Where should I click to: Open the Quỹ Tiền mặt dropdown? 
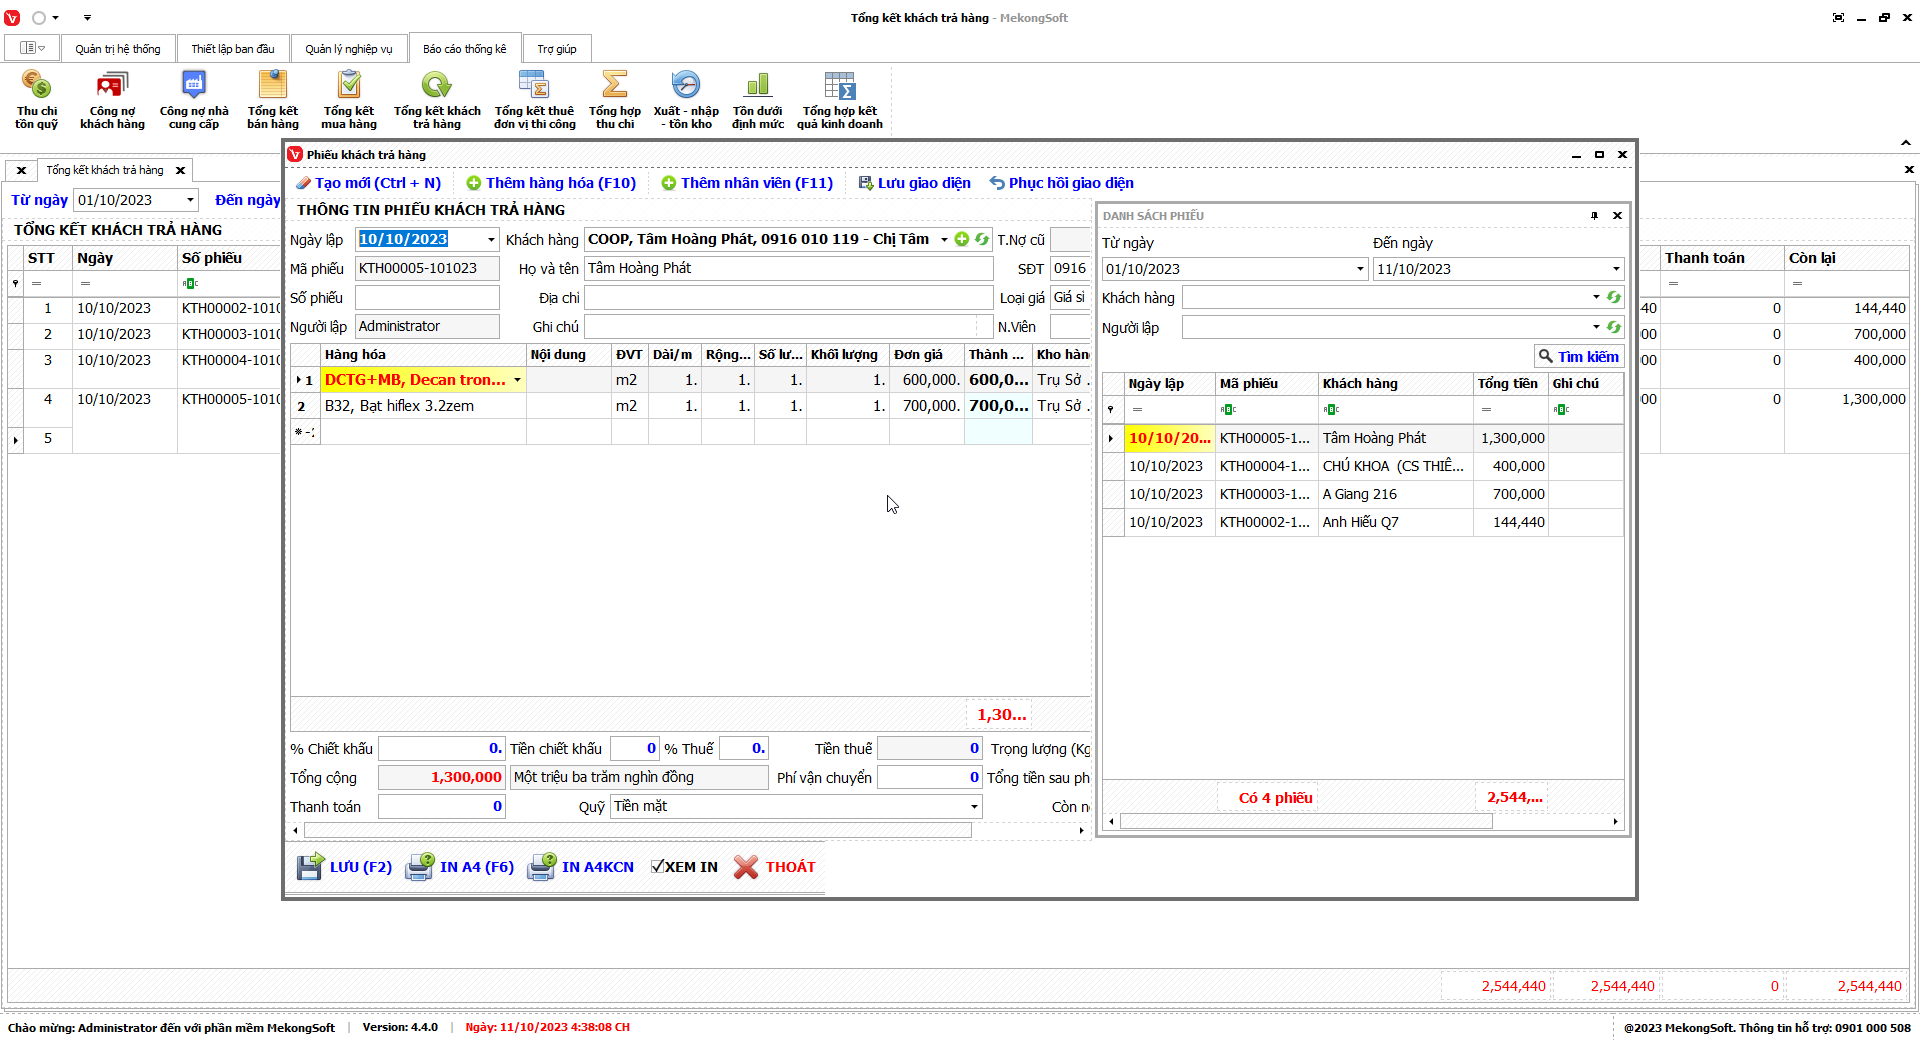click(974, 807)
